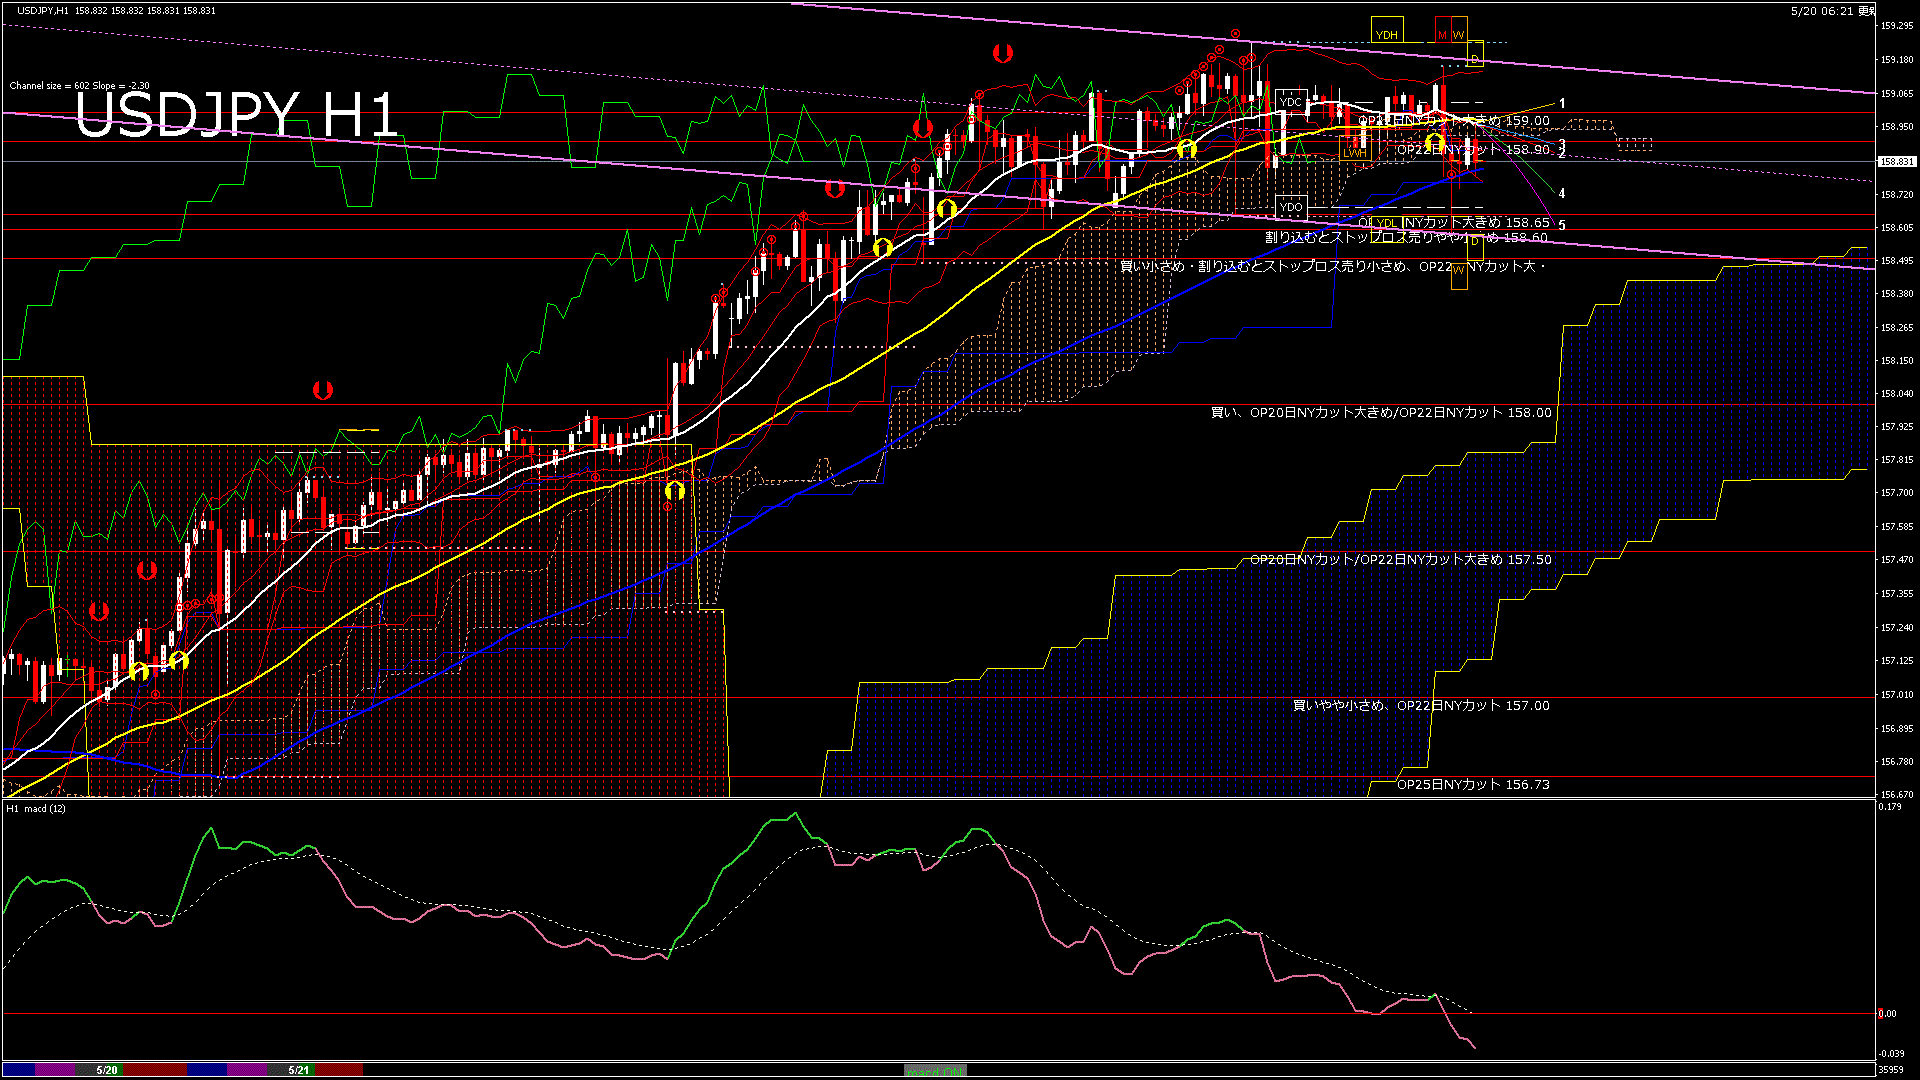Click the yellow up-arrow at the 157.70 level
Image resolution: width=1920 pixels, height=1080 pixels.
[x=675, y=490]
